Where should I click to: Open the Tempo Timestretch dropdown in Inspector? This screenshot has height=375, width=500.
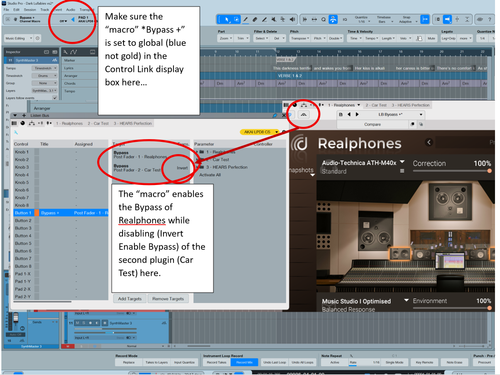click(45, 68)
